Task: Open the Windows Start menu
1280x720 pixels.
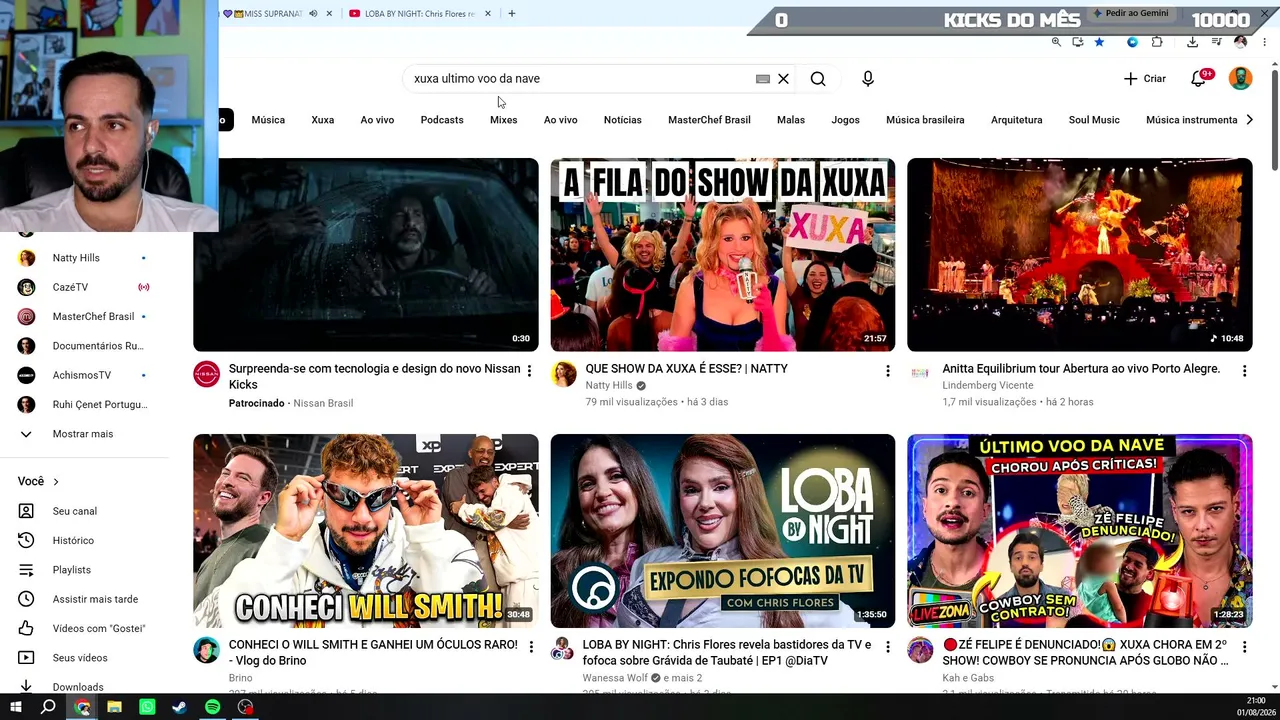Action: (x=16, y=707)
